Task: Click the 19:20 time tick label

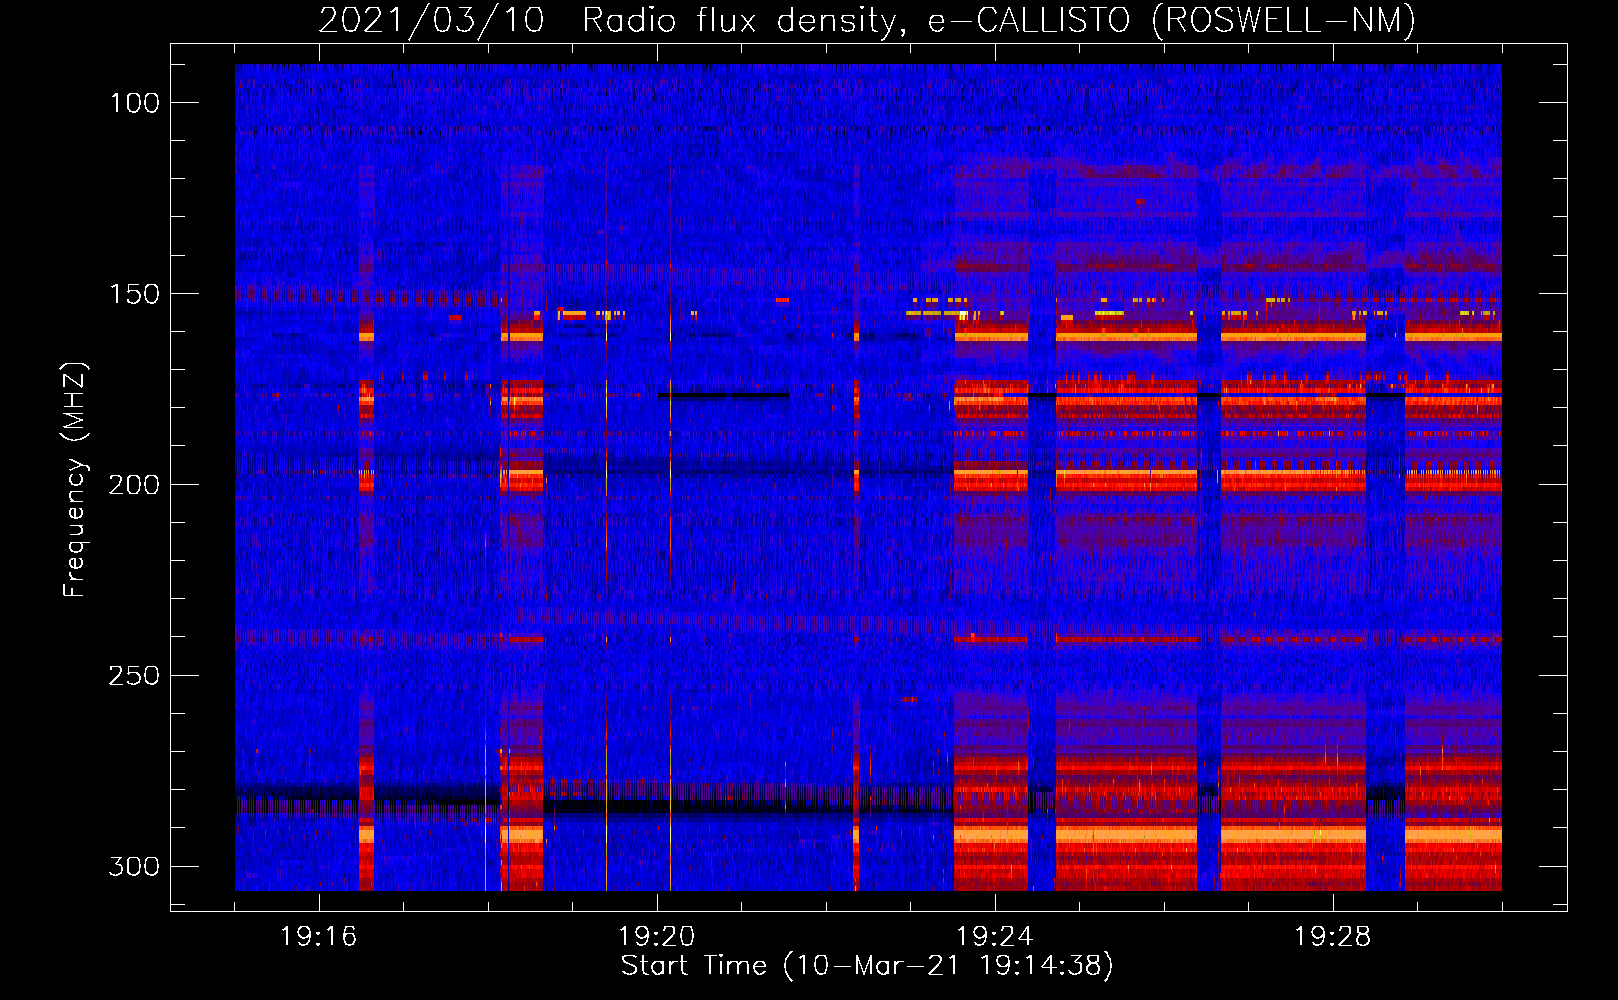Action: pyautogui.click(x=657, y=936)
